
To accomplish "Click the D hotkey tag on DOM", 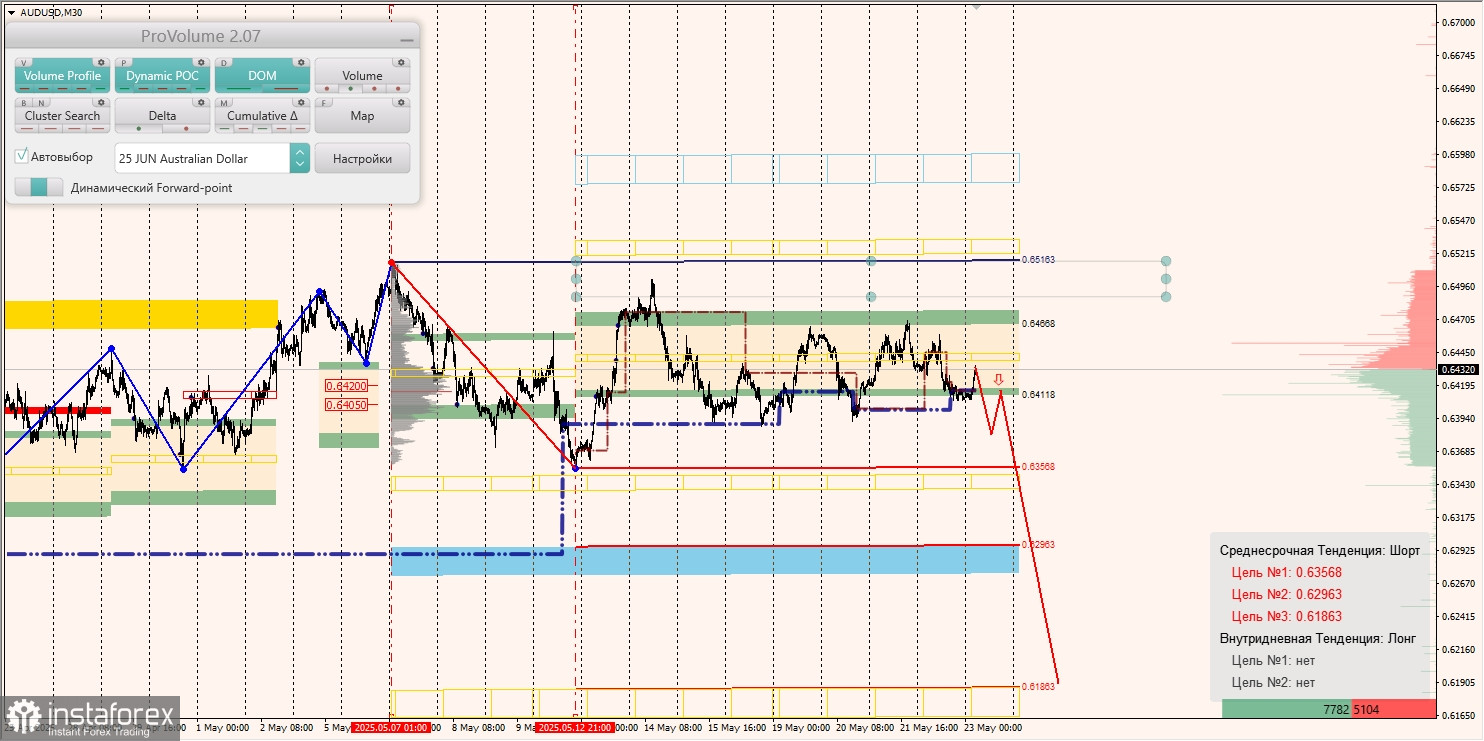I will (x=223, y=63).
